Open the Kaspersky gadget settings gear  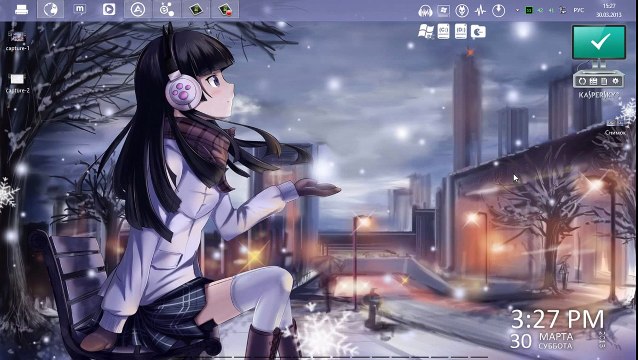coord(615,81)
